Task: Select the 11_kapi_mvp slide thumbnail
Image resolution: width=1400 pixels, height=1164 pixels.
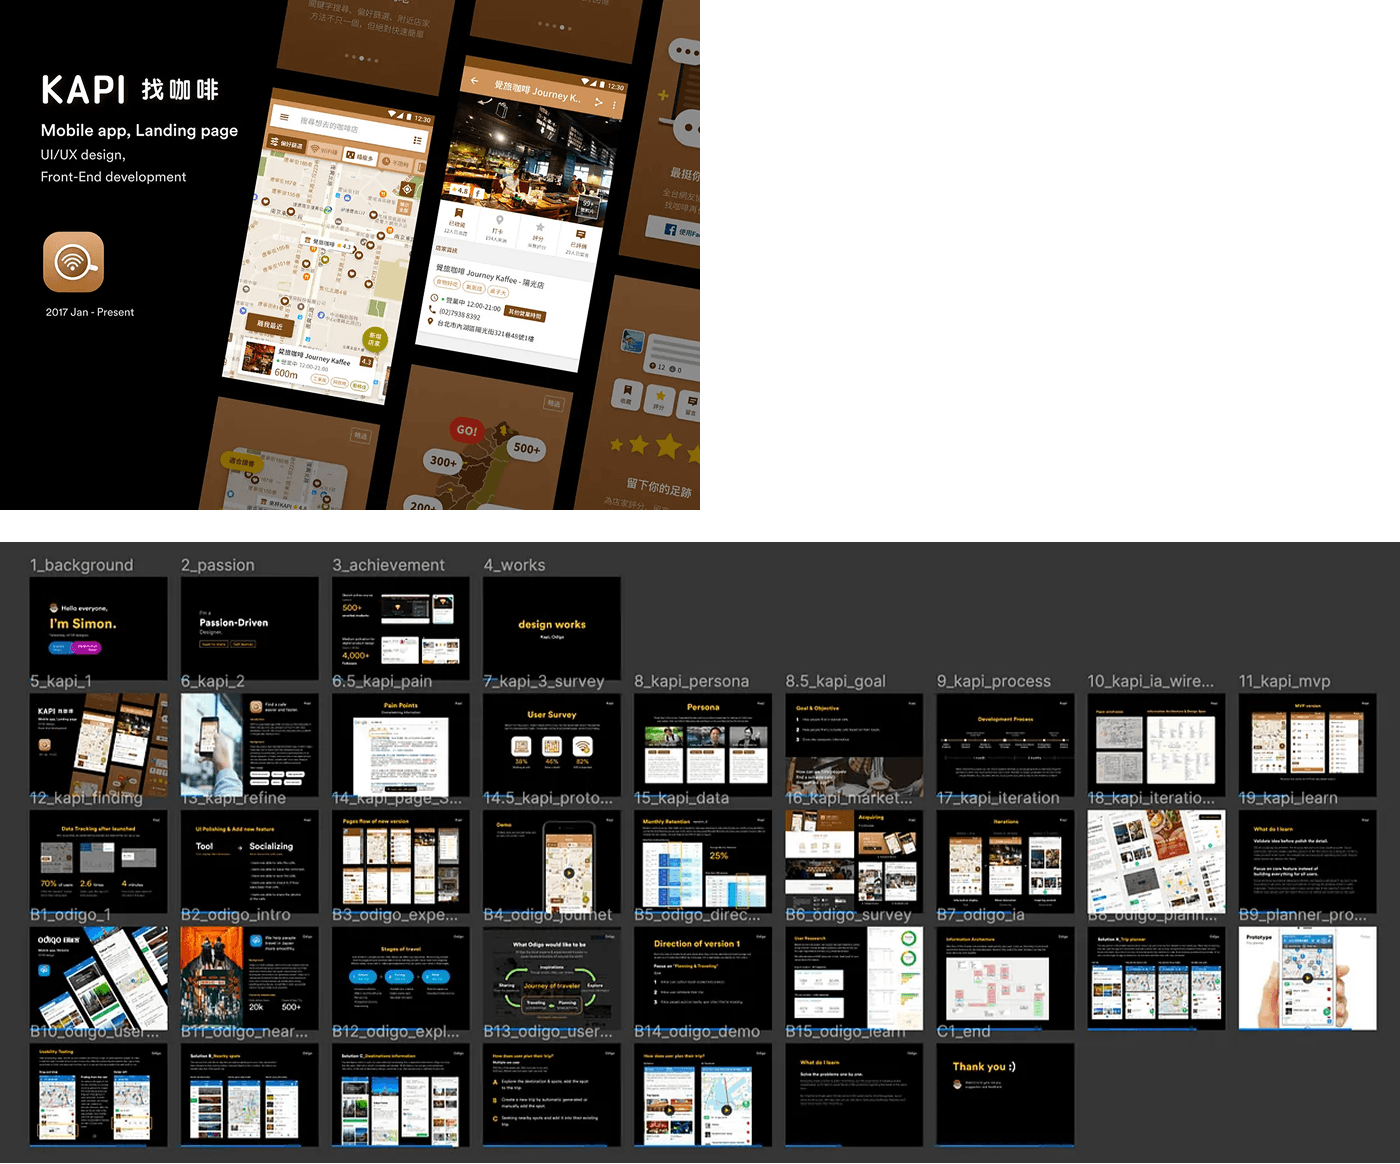Action: point(1307,745)
